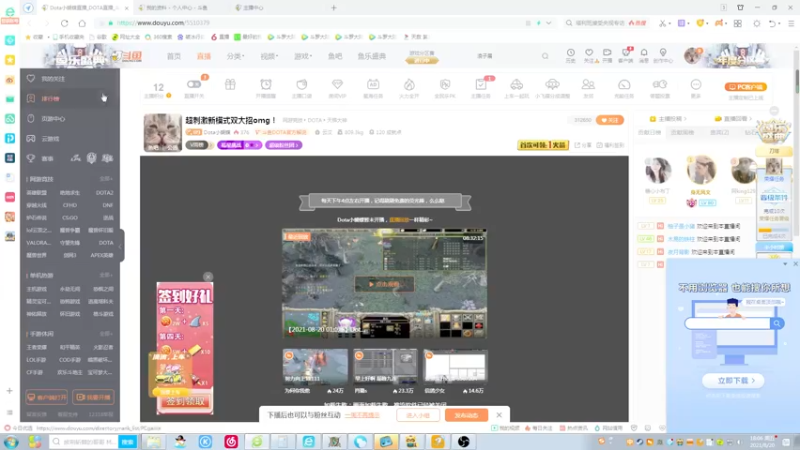Click the car icon in streamer toolbar
This screenshot has height=450, width=800.
516,84
